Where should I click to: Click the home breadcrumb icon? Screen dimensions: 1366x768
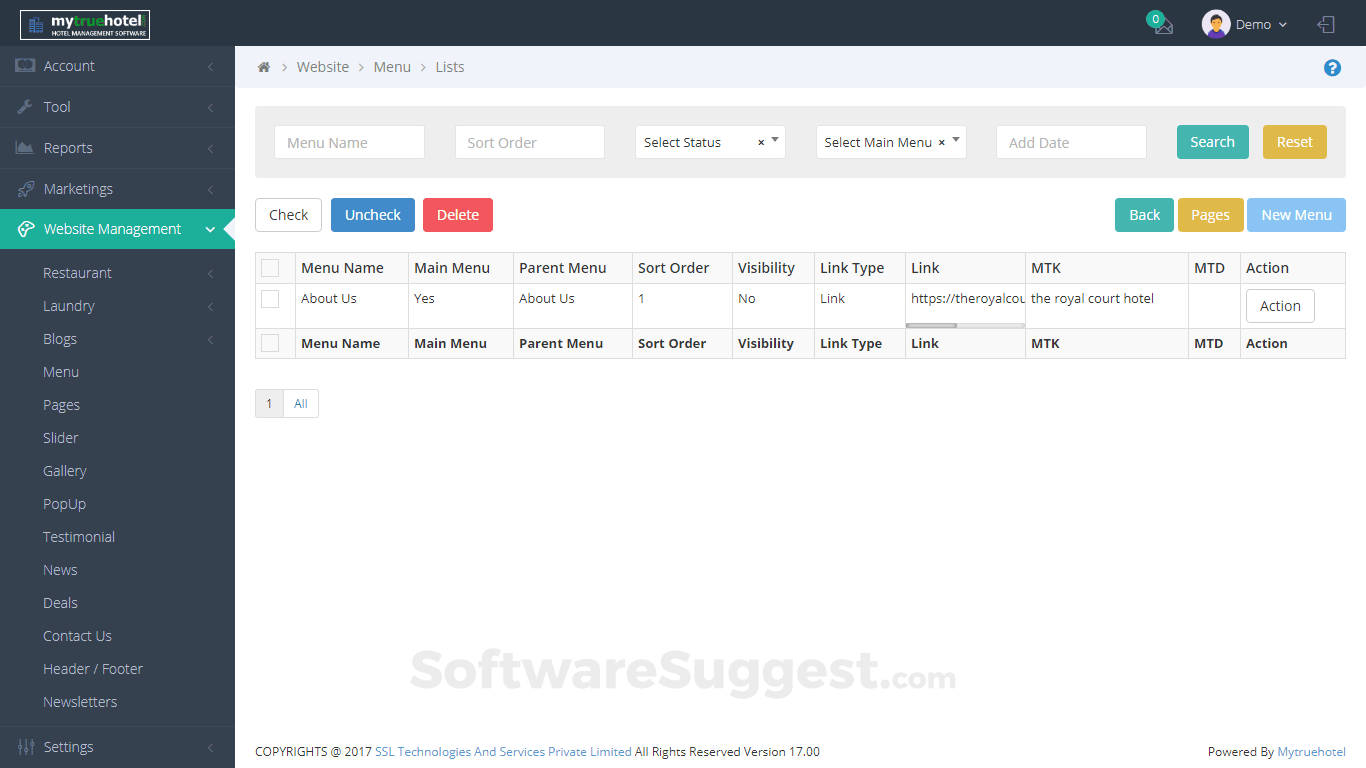click(263, 66)
